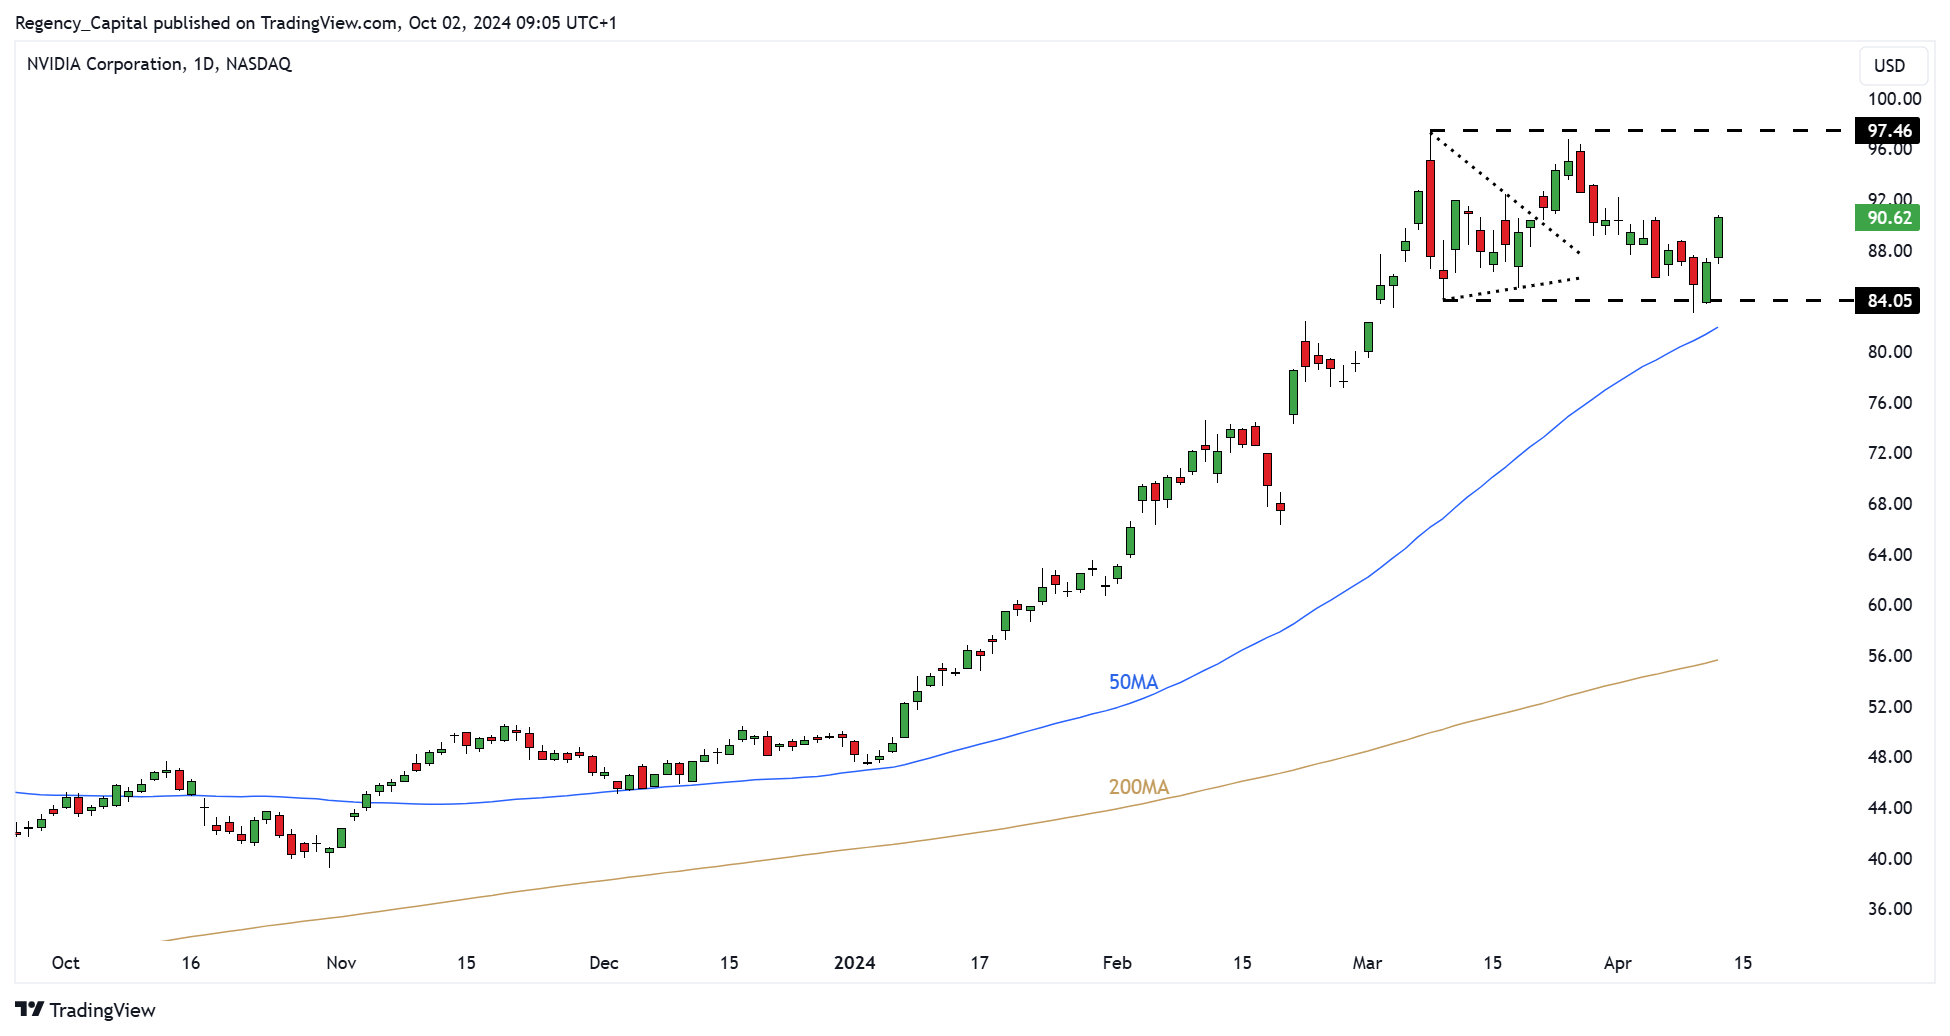Click the 17 date label on time axis
Screen dimensions: 1950x1036
pyautogui.click(x=980, y=963)
